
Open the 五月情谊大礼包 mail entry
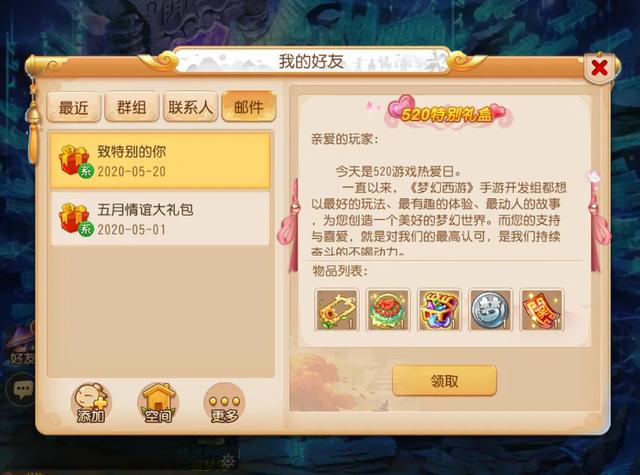click(x=160, y=218)
